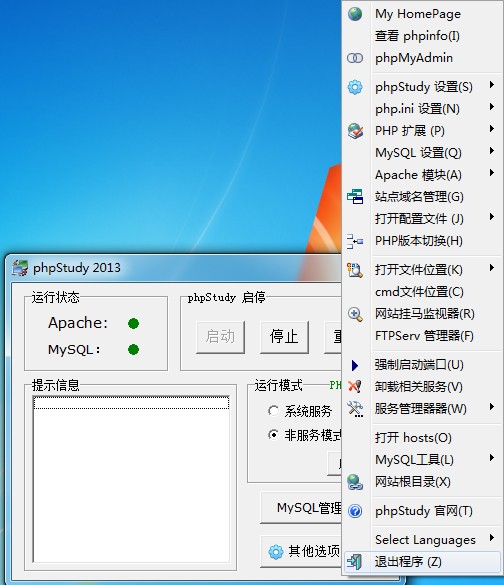Viewport: 504px width, 585px height.
Task: Expand the MySQL 设置(Q) submenu arrow
Action: [492, 151]
